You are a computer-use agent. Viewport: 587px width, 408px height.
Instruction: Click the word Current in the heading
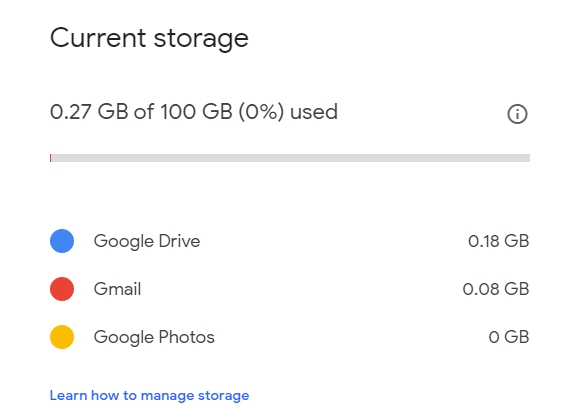(98, 38)
